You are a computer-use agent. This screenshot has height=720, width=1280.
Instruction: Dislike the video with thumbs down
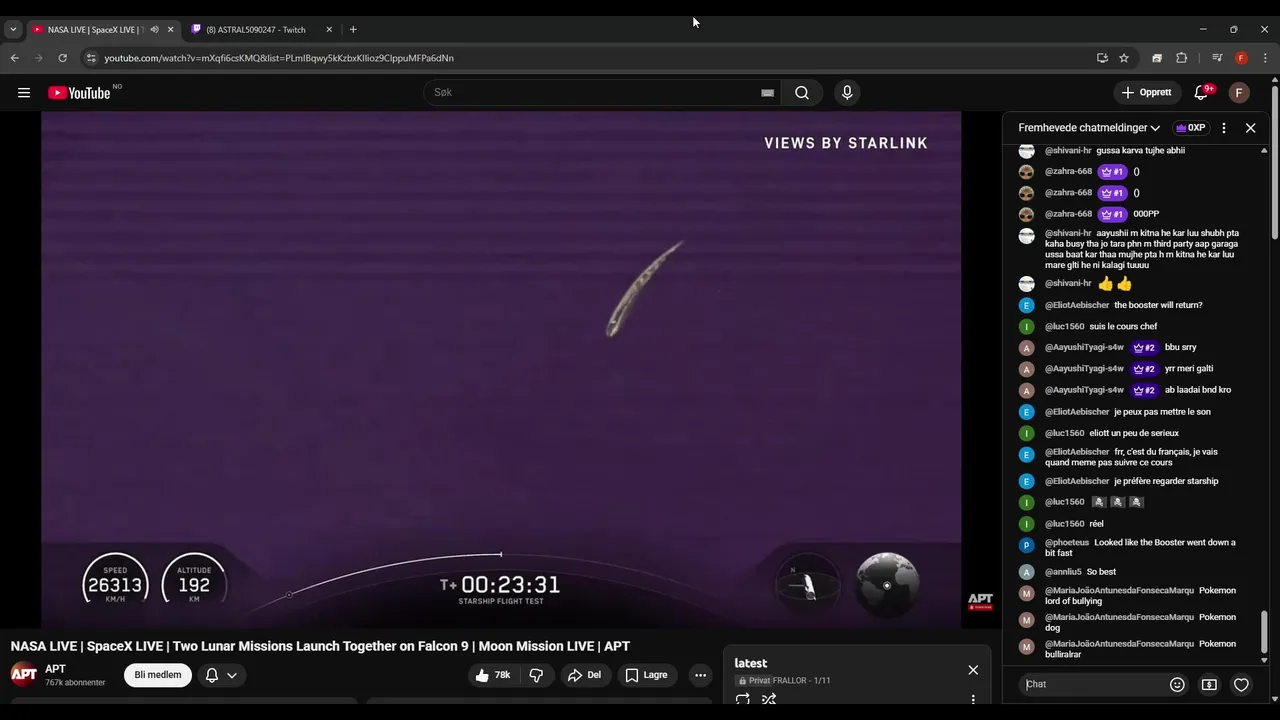coord(537,675)
